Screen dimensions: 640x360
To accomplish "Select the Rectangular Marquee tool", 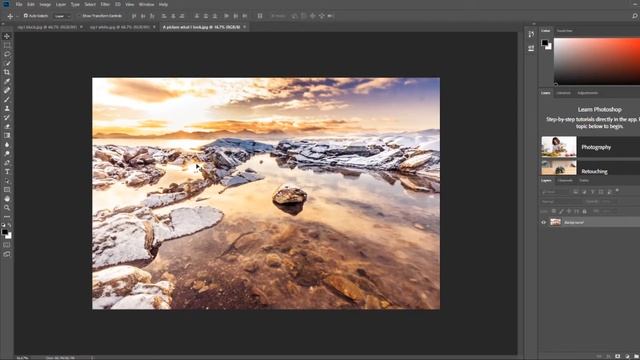I will (7, 45).
